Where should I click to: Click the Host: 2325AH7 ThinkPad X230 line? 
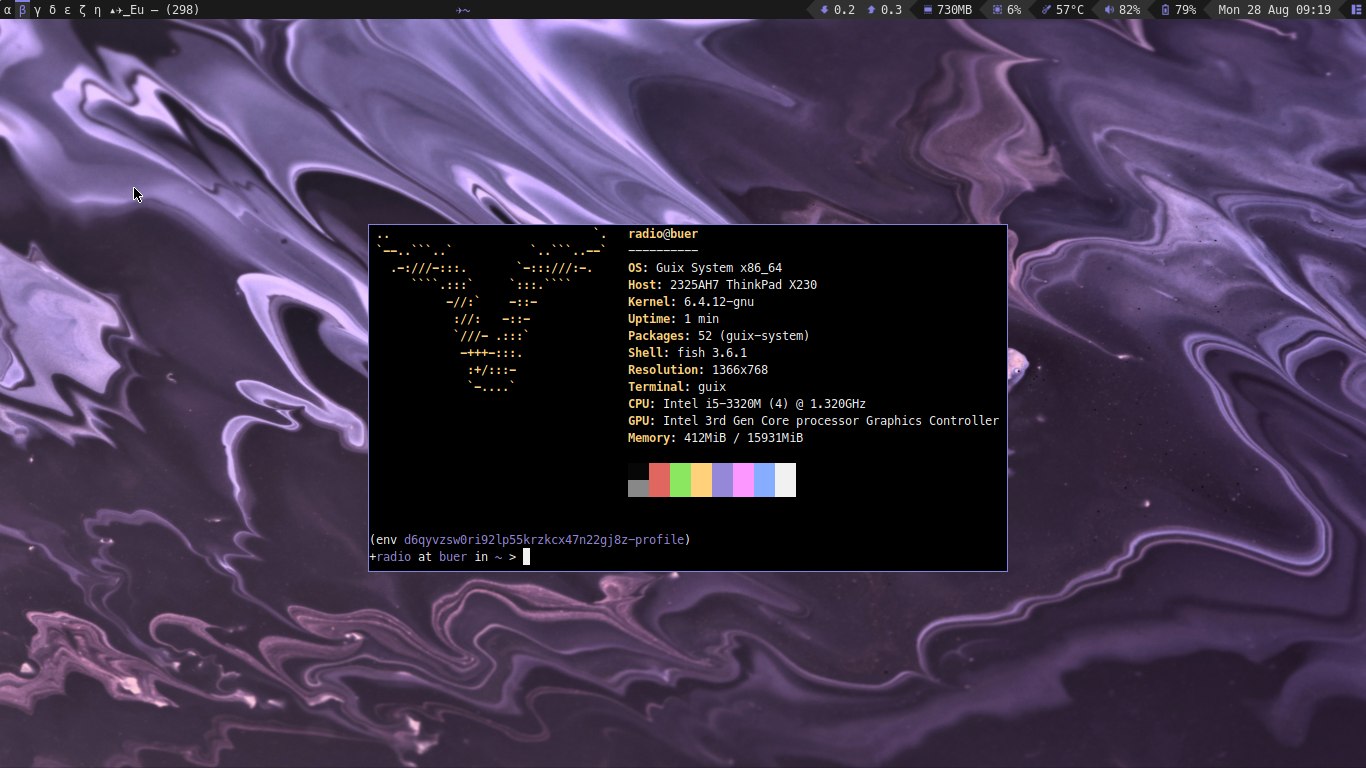click(x=722, y=285)
